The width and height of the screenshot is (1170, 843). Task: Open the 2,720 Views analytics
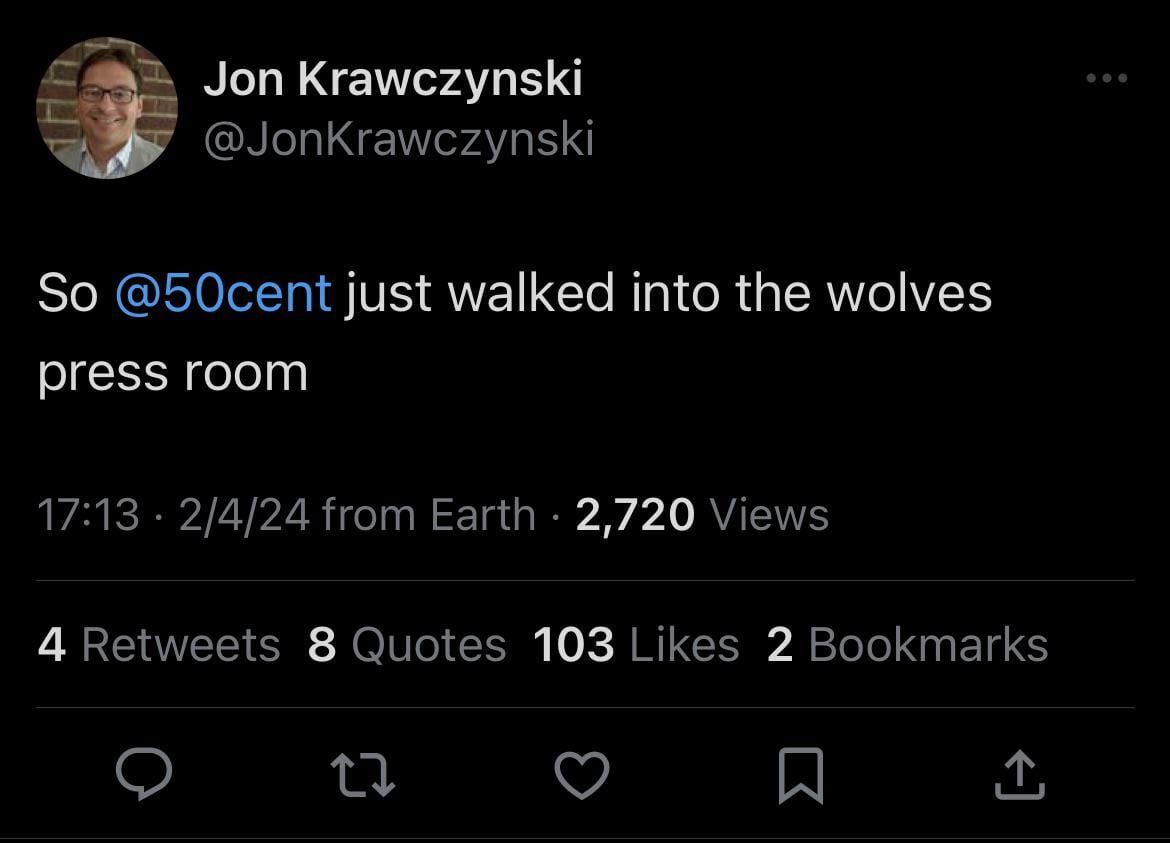tap(702, 515)
